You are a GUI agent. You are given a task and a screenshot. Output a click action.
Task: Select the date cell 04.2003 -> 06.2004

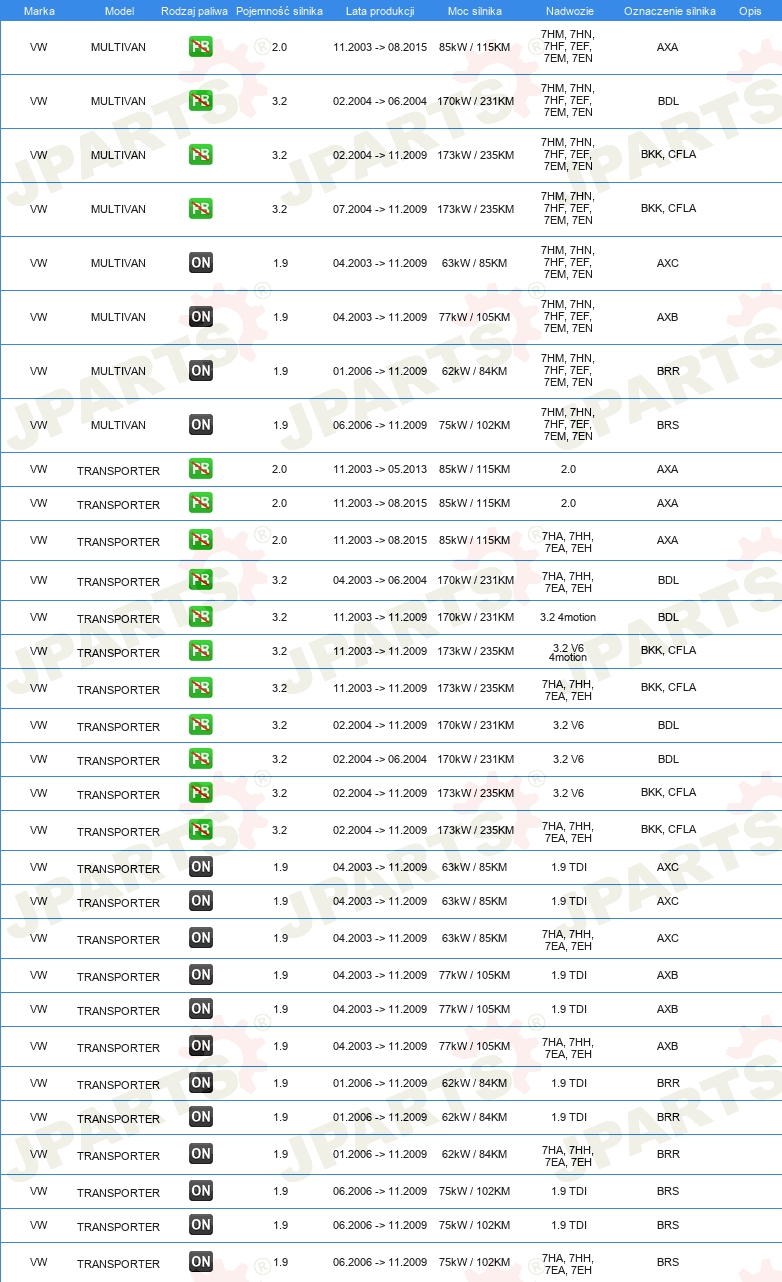pyautogui.click(x=380, y=580)
